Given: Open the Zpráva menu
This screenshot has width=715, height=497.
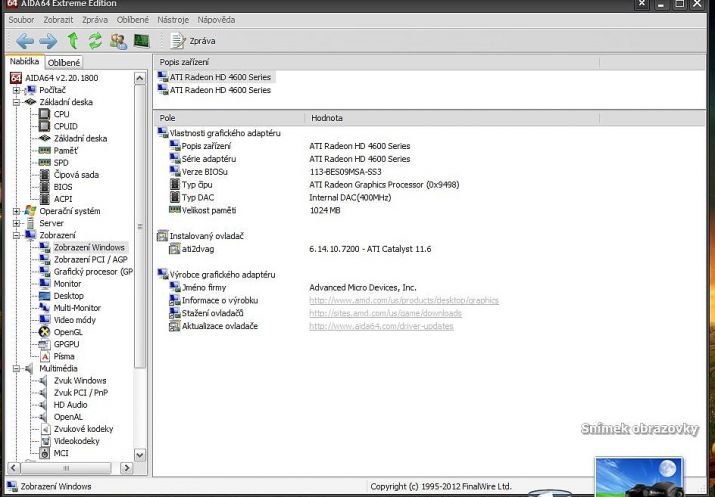Looking at the screenshot, I should coord(95,20).
